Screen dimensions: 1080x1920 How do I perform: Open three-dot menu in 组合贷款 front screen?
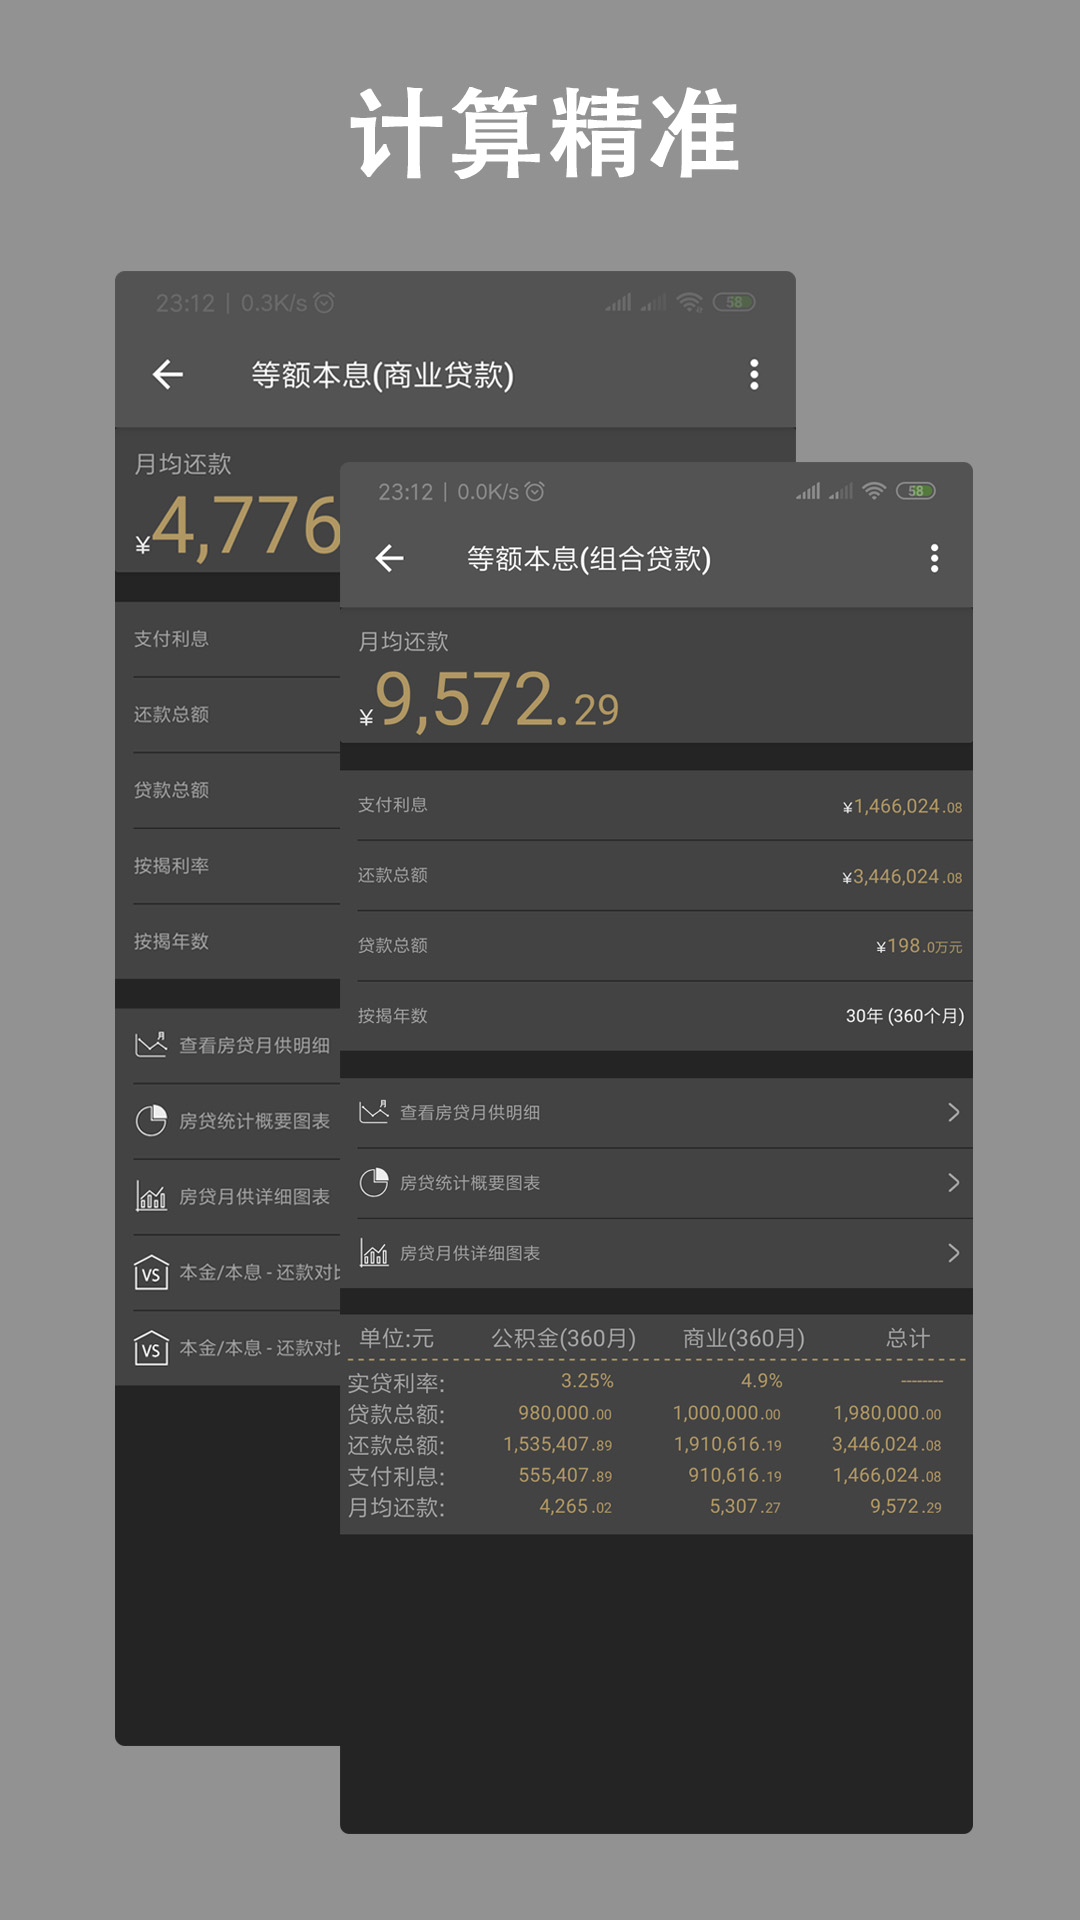coord(934,558)
